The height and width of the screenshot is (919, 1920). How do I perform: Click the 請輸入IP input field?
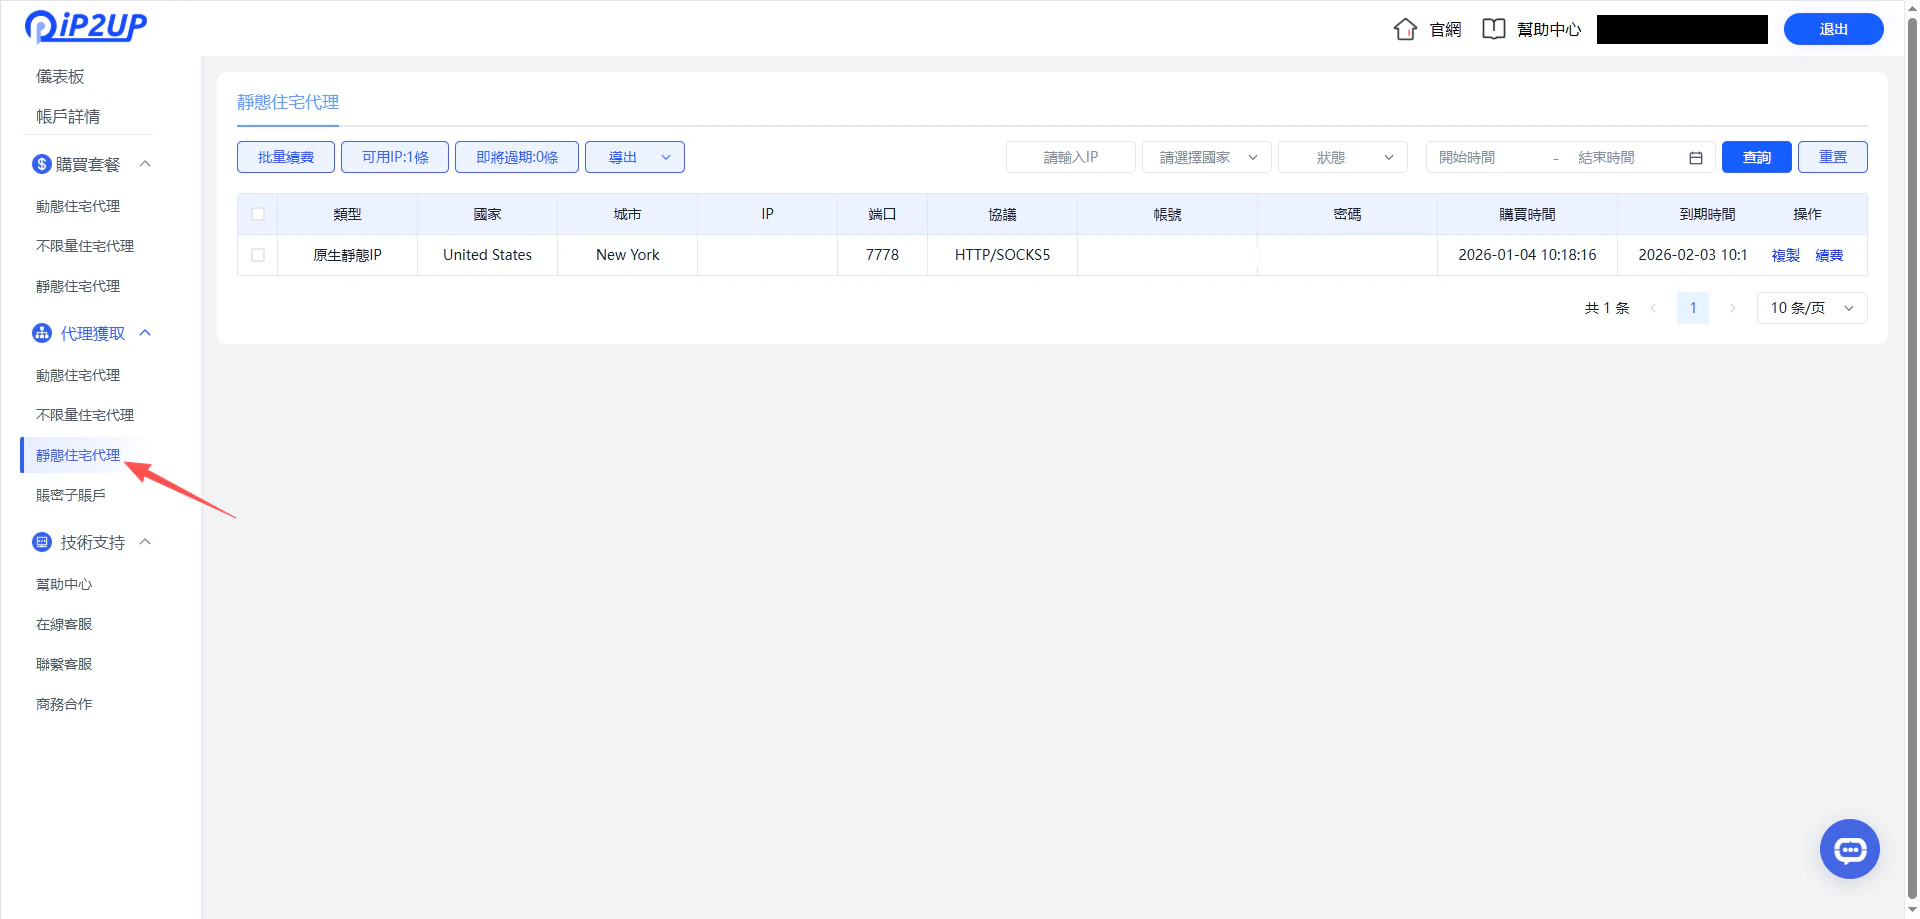click(1070, 157)
